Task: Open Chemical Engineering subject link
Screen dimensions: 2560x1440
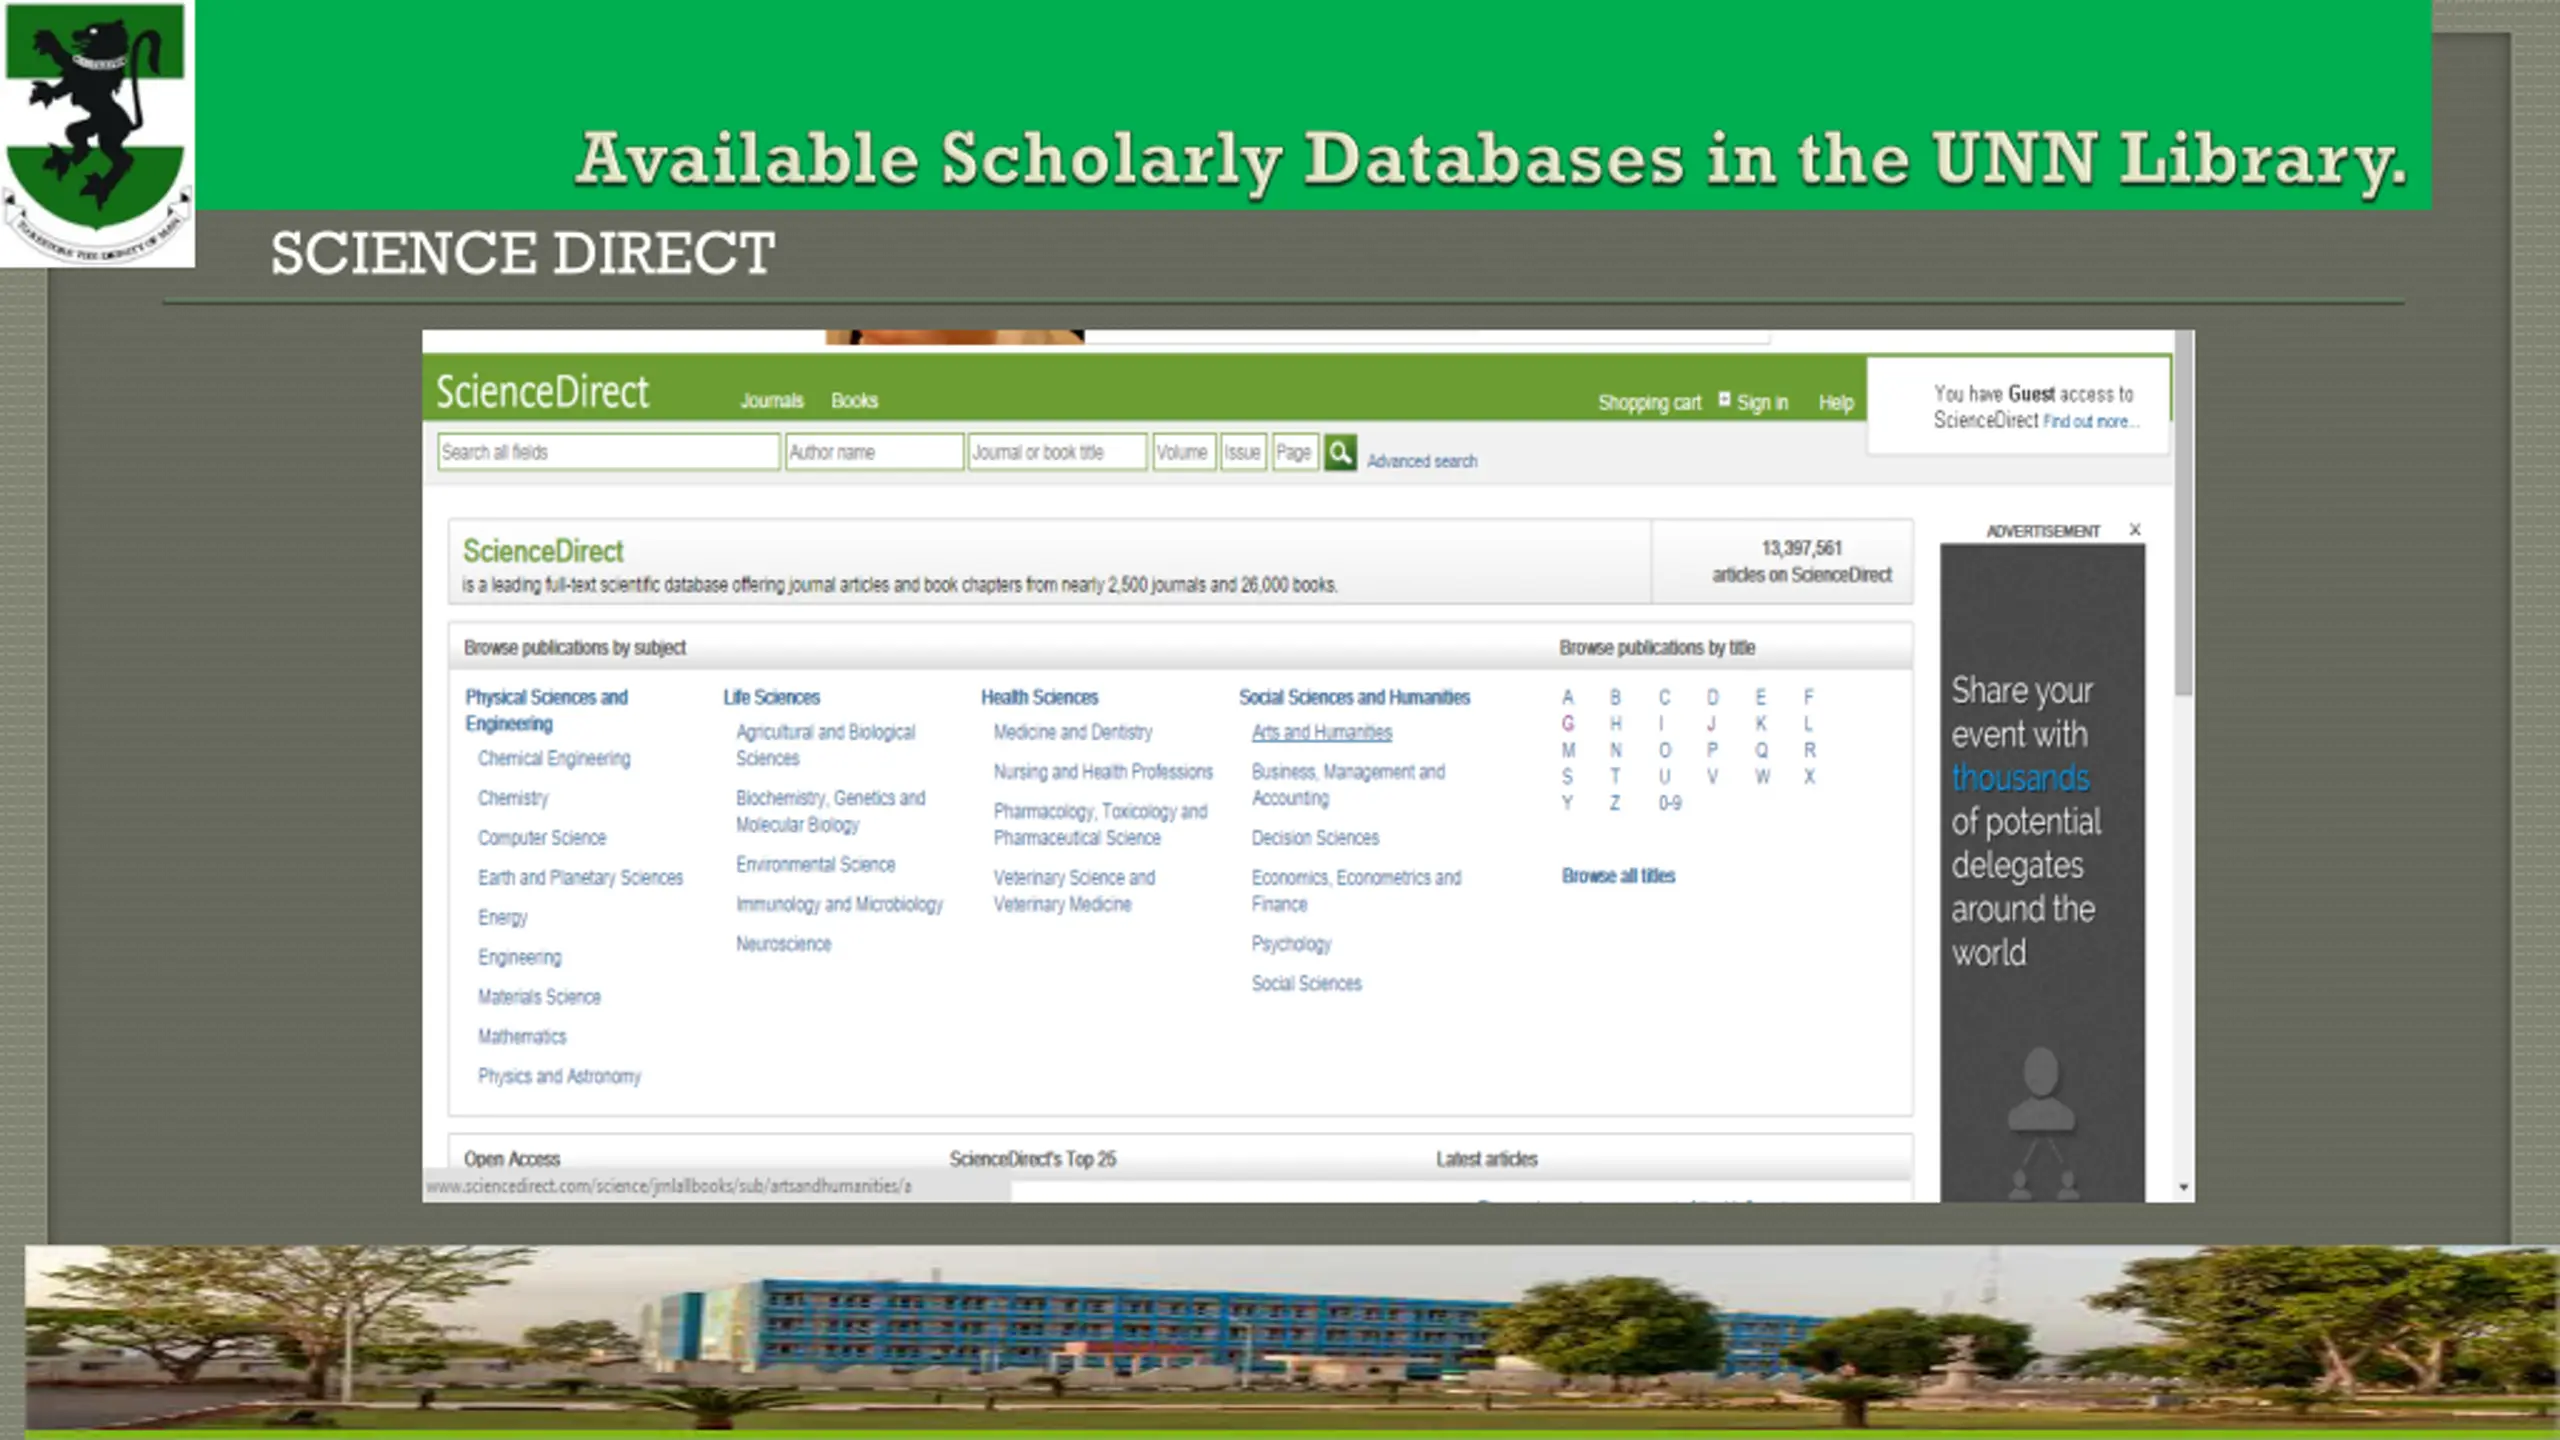Action: (554, 759)
